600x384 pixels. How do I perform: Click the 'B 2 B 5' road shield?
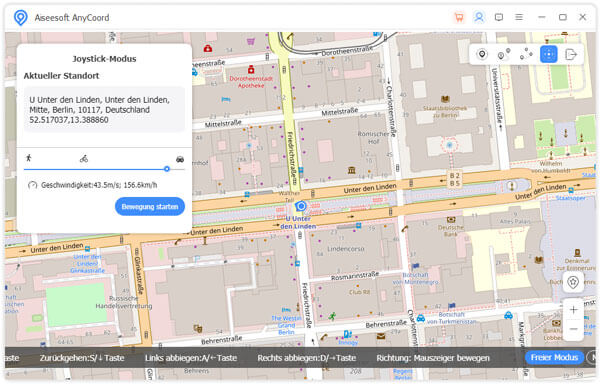(x=455, y=179)
